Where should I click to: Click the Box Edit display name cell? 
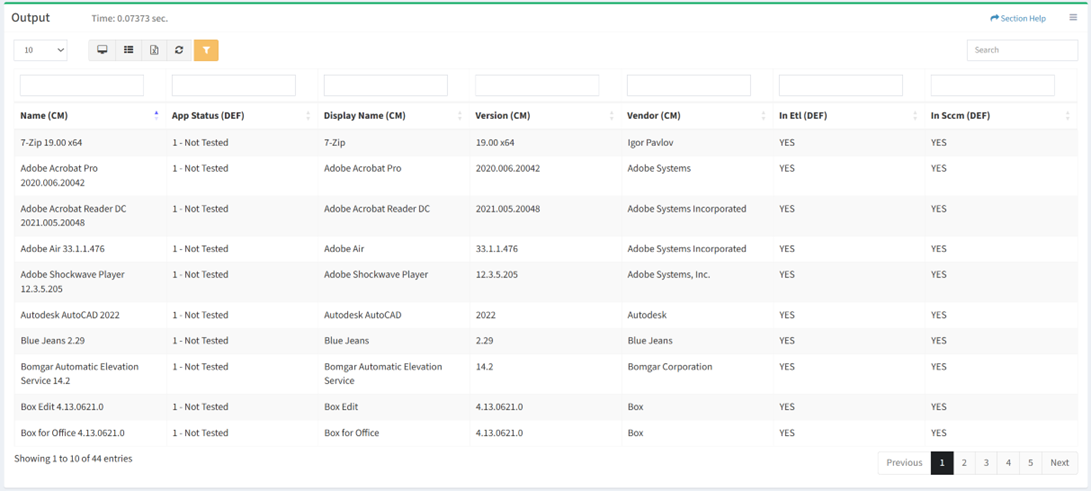pos(393,407)
